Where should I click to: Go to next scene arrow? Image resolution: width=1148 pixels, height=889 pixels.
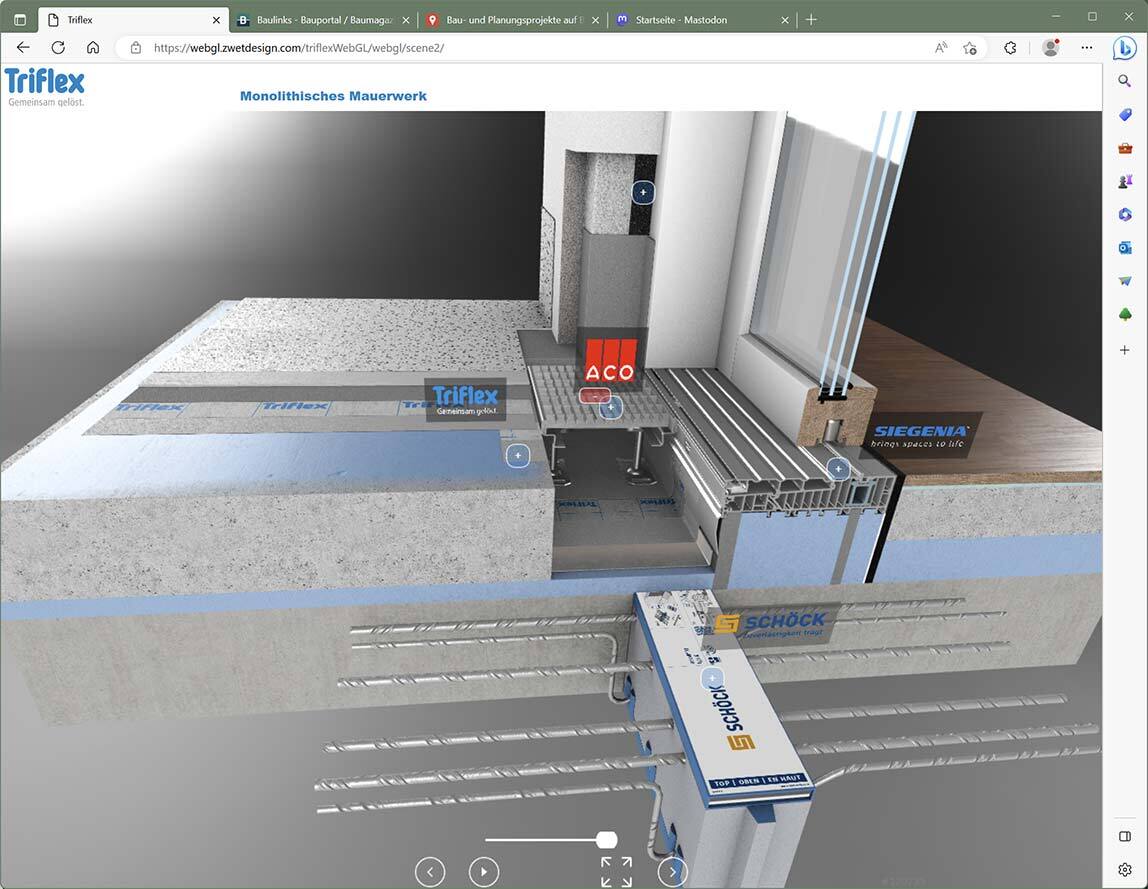click(x=672, y=871)
